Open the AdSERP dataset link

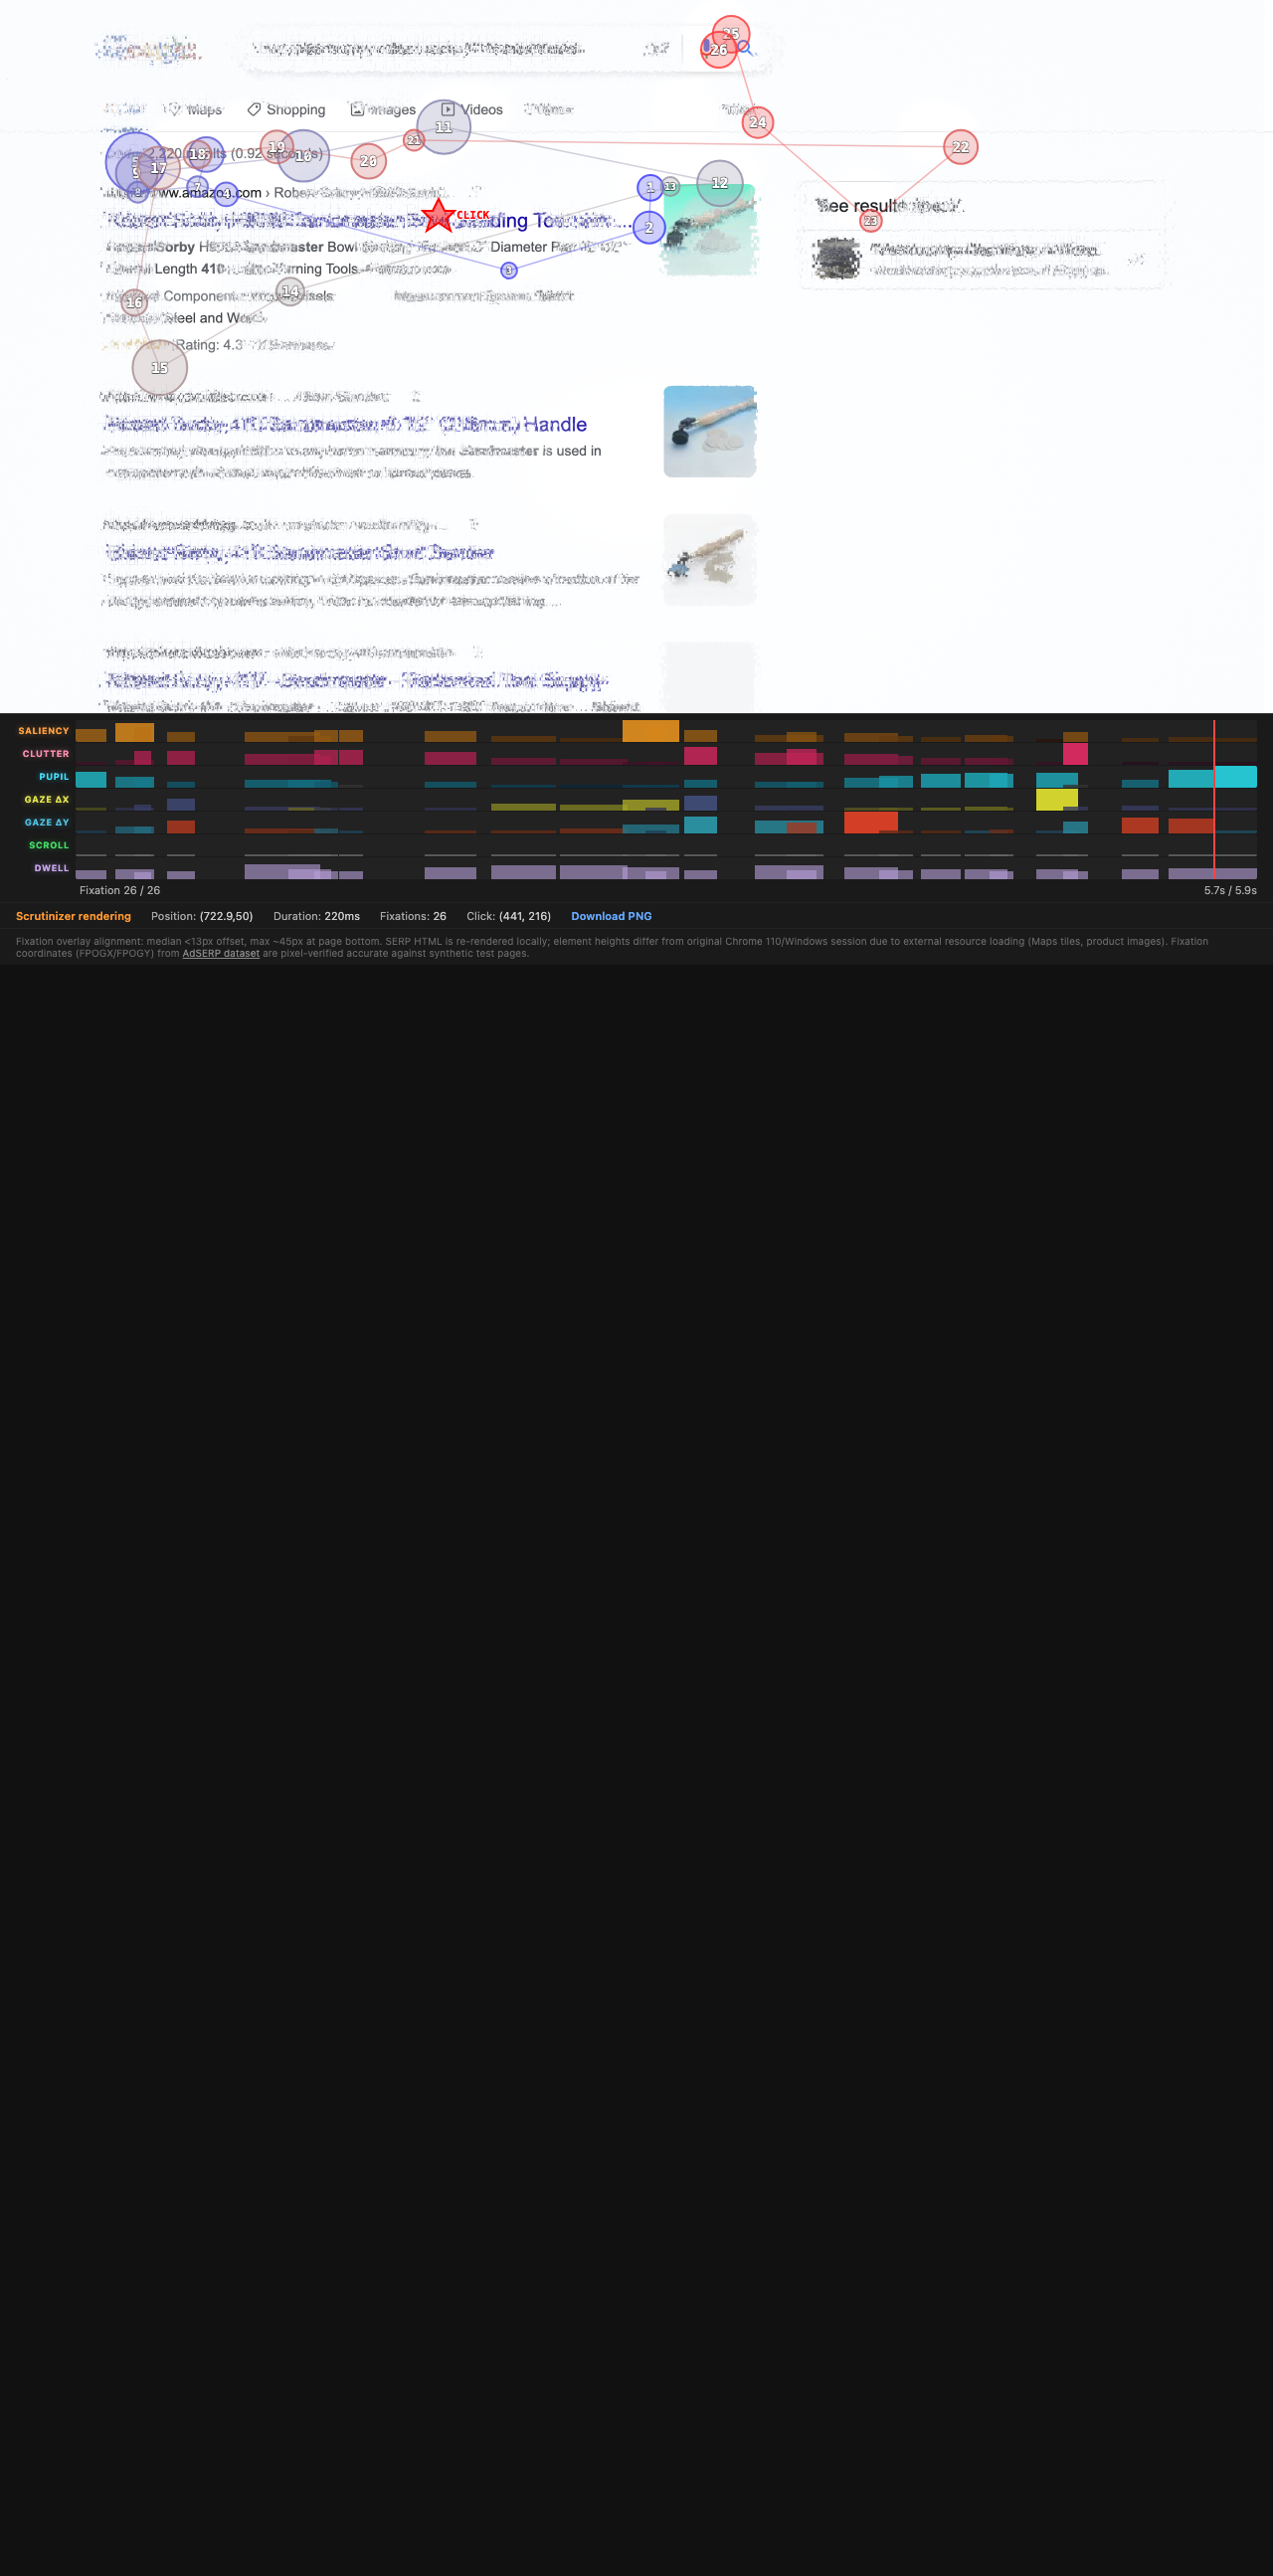pos(220,954)
